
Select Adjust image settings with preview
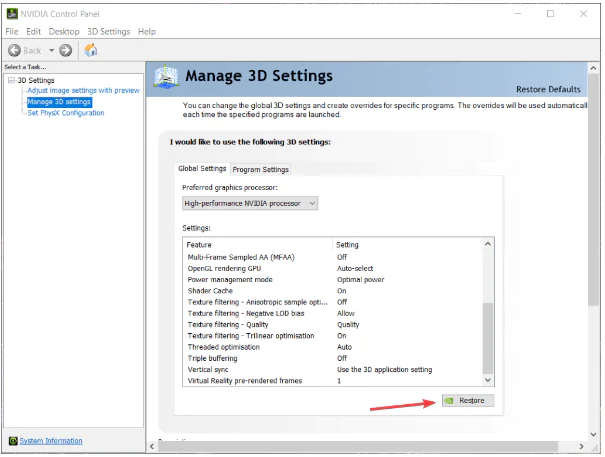(x=83, y=91)
